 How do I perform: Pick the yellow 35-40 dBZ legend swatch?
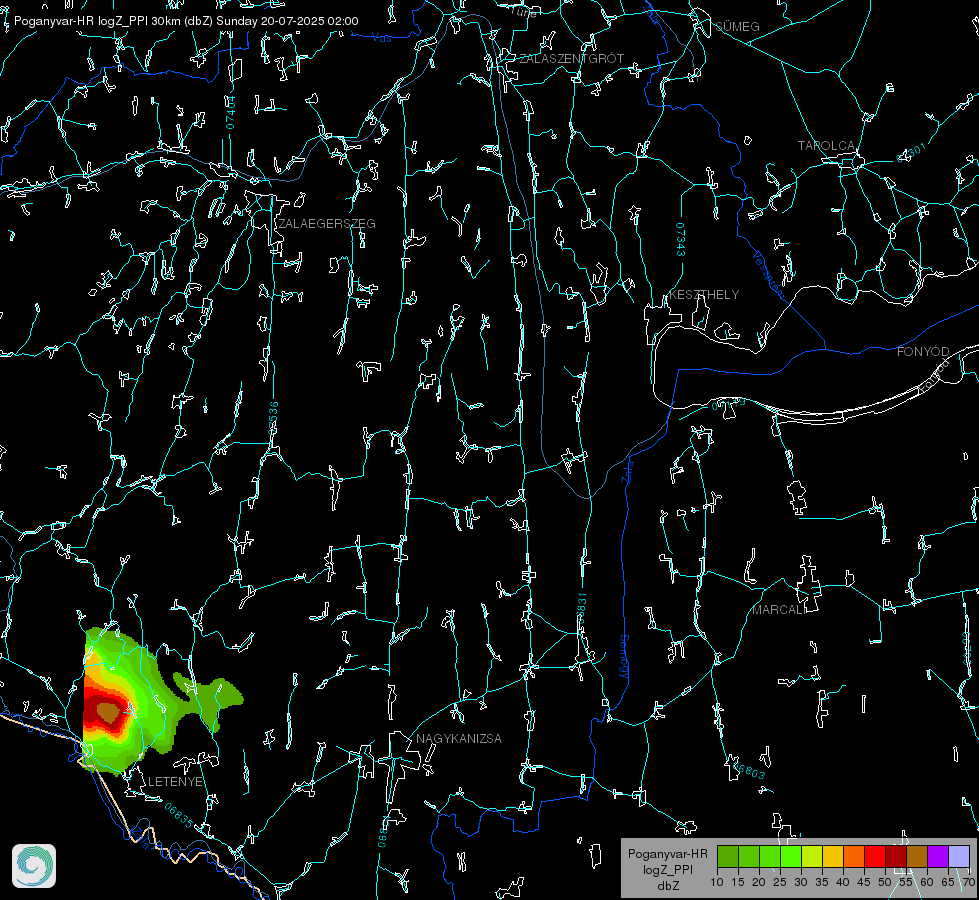[x=833, y=856]
